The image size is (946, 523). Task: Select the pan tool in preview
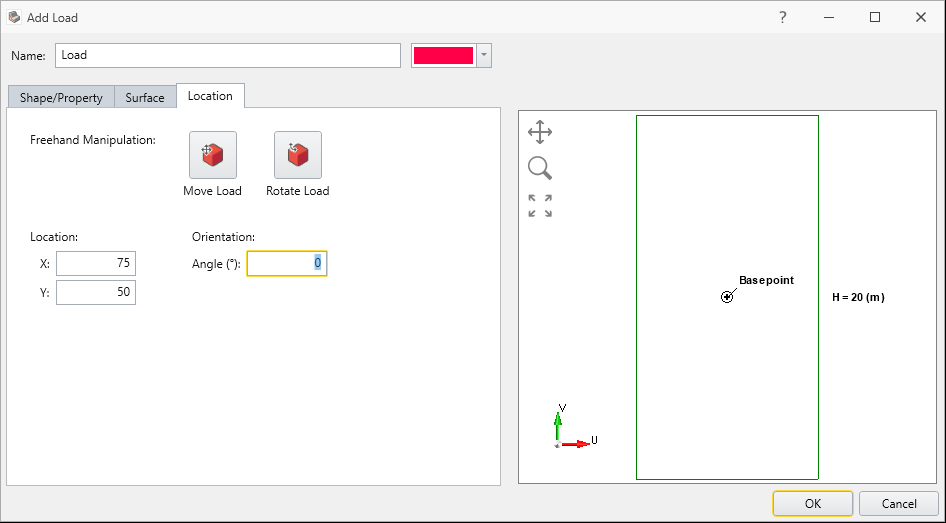click(x=540, y=132)
